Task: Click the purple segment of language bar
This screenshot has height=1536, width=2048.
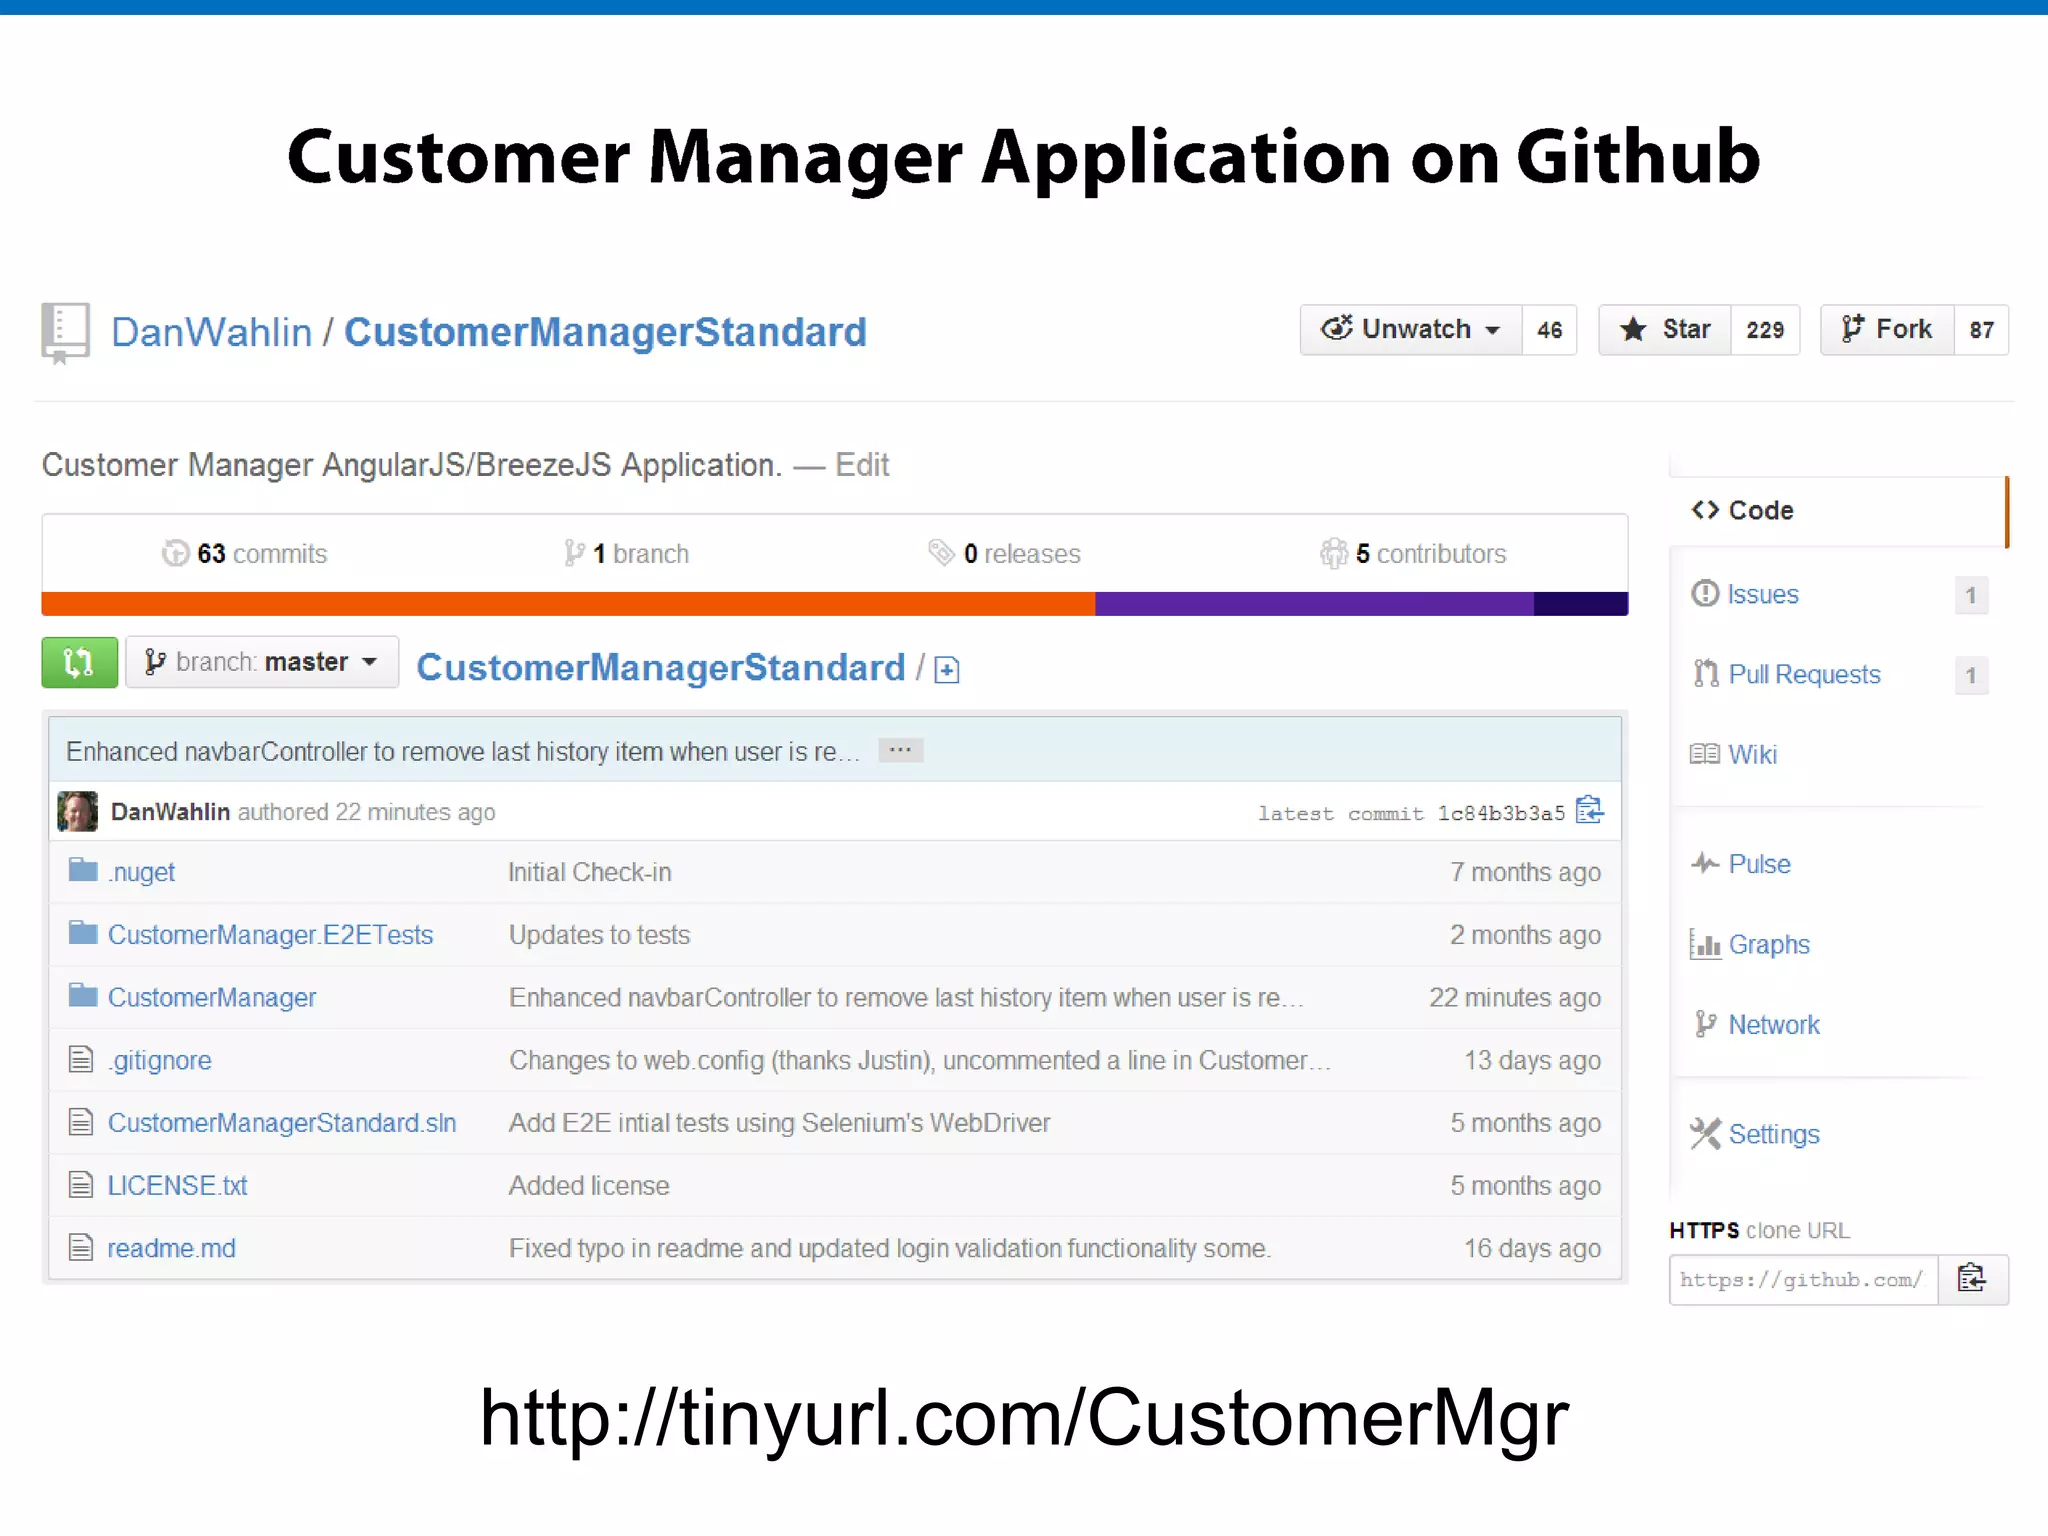Action: (1314, 603)
